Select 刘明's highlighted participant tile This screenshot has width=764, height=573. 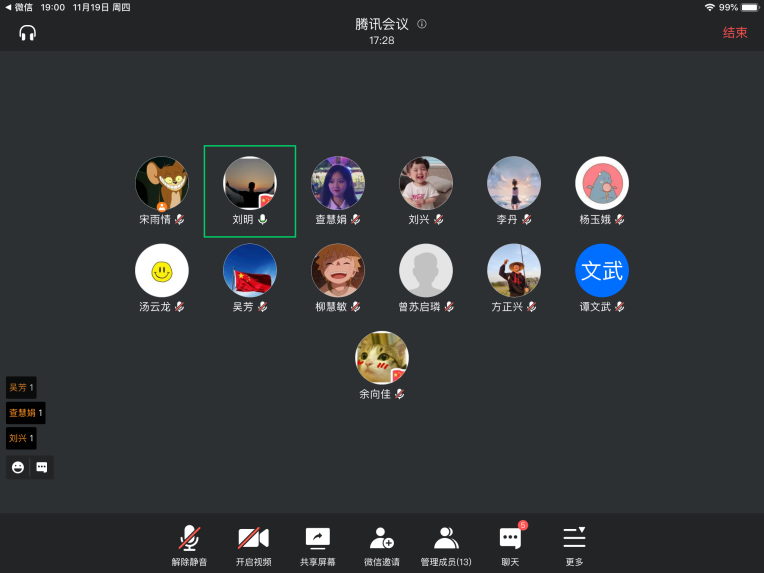[x=250, y=191]
